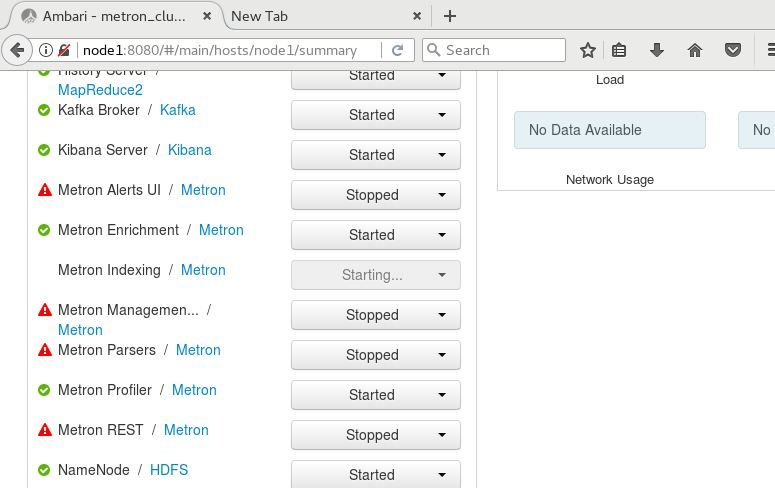Open Metron link beside Metron Parsers
775x488 pixels.
(x=198, y=350)
